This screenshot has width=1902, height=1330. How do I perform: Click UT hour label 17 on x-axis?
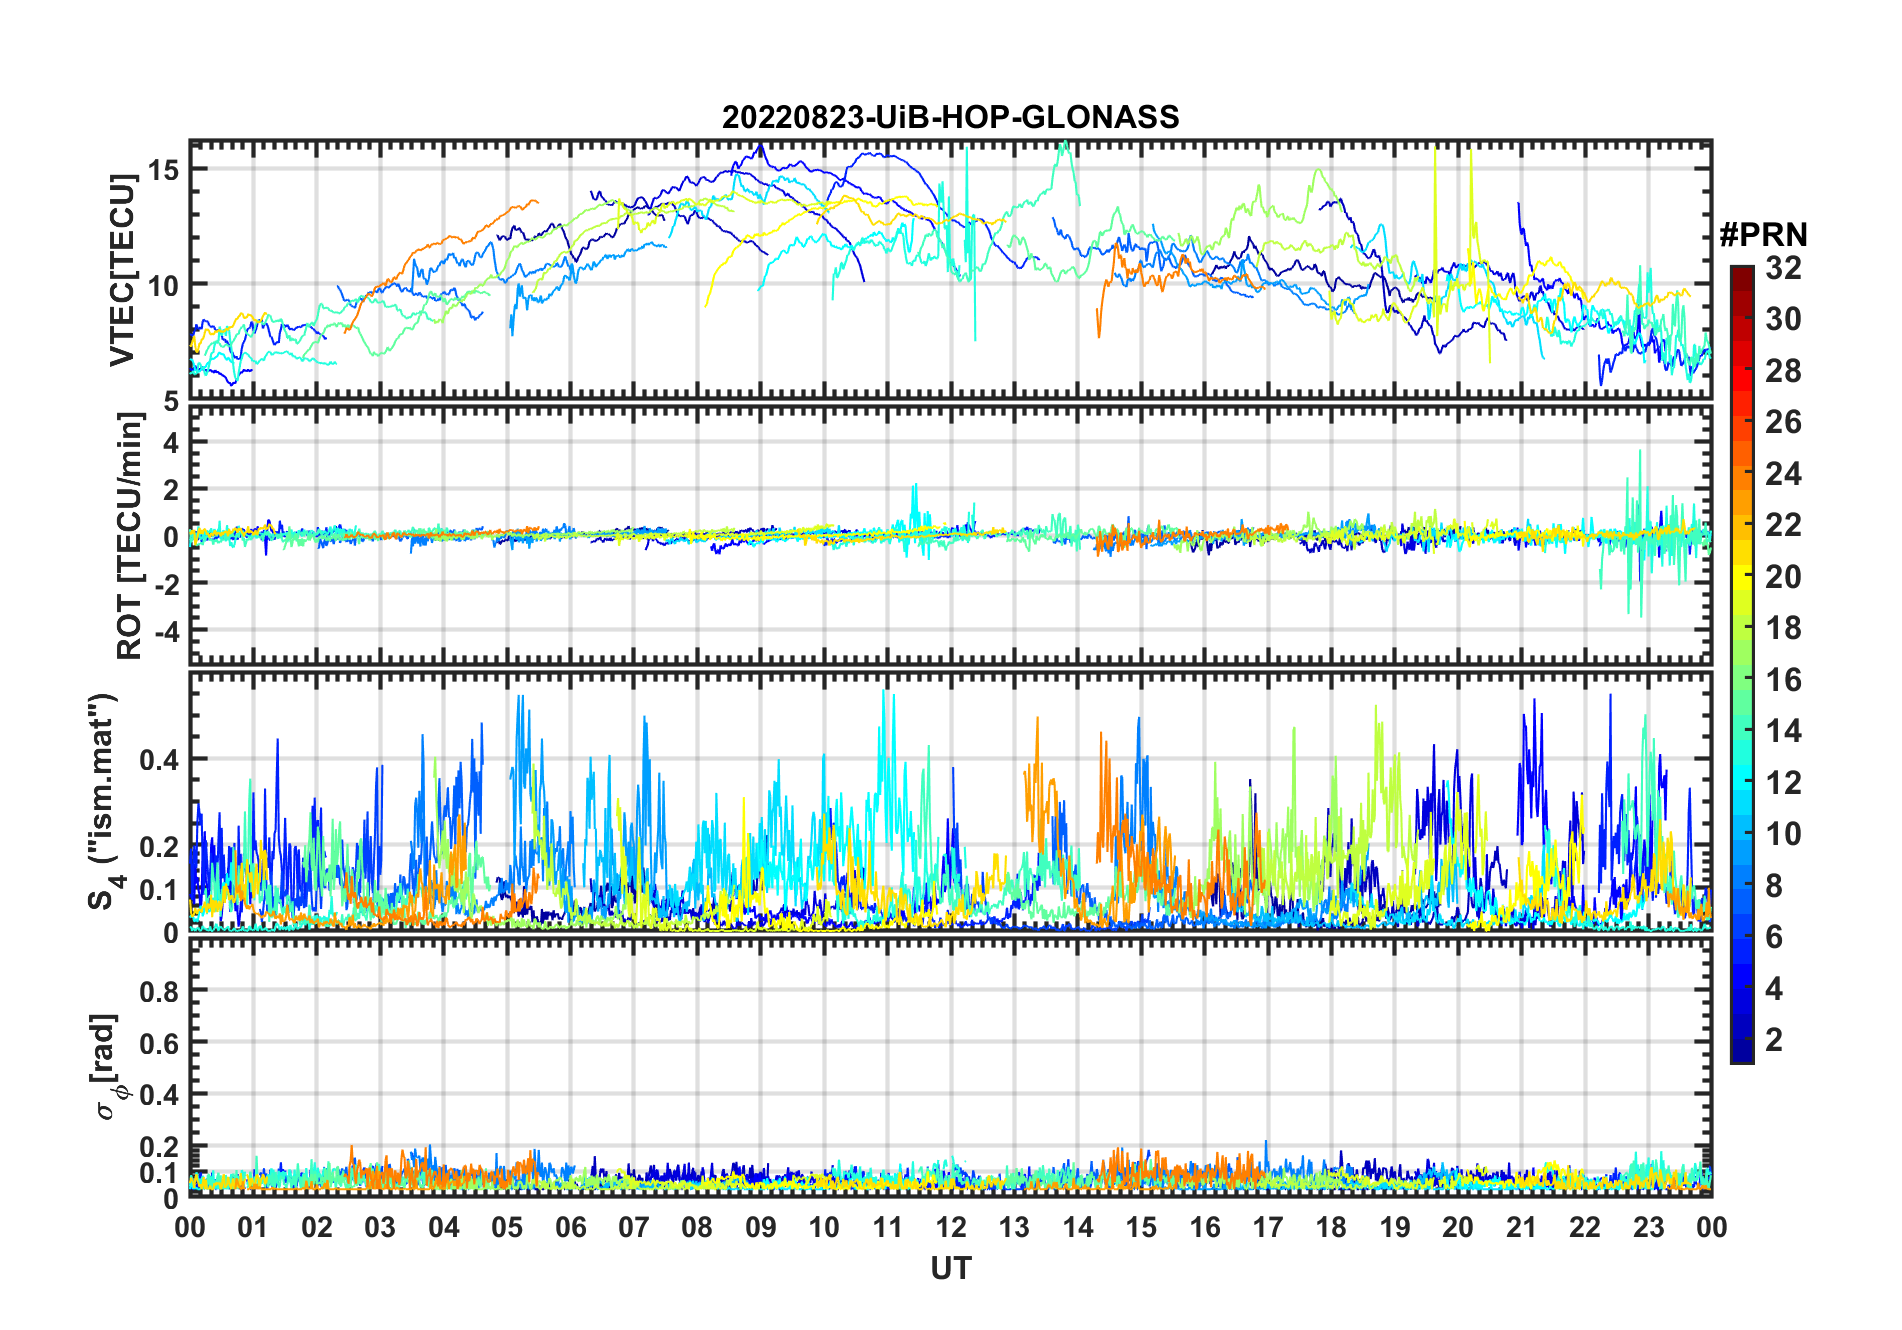(1268, 1227)
